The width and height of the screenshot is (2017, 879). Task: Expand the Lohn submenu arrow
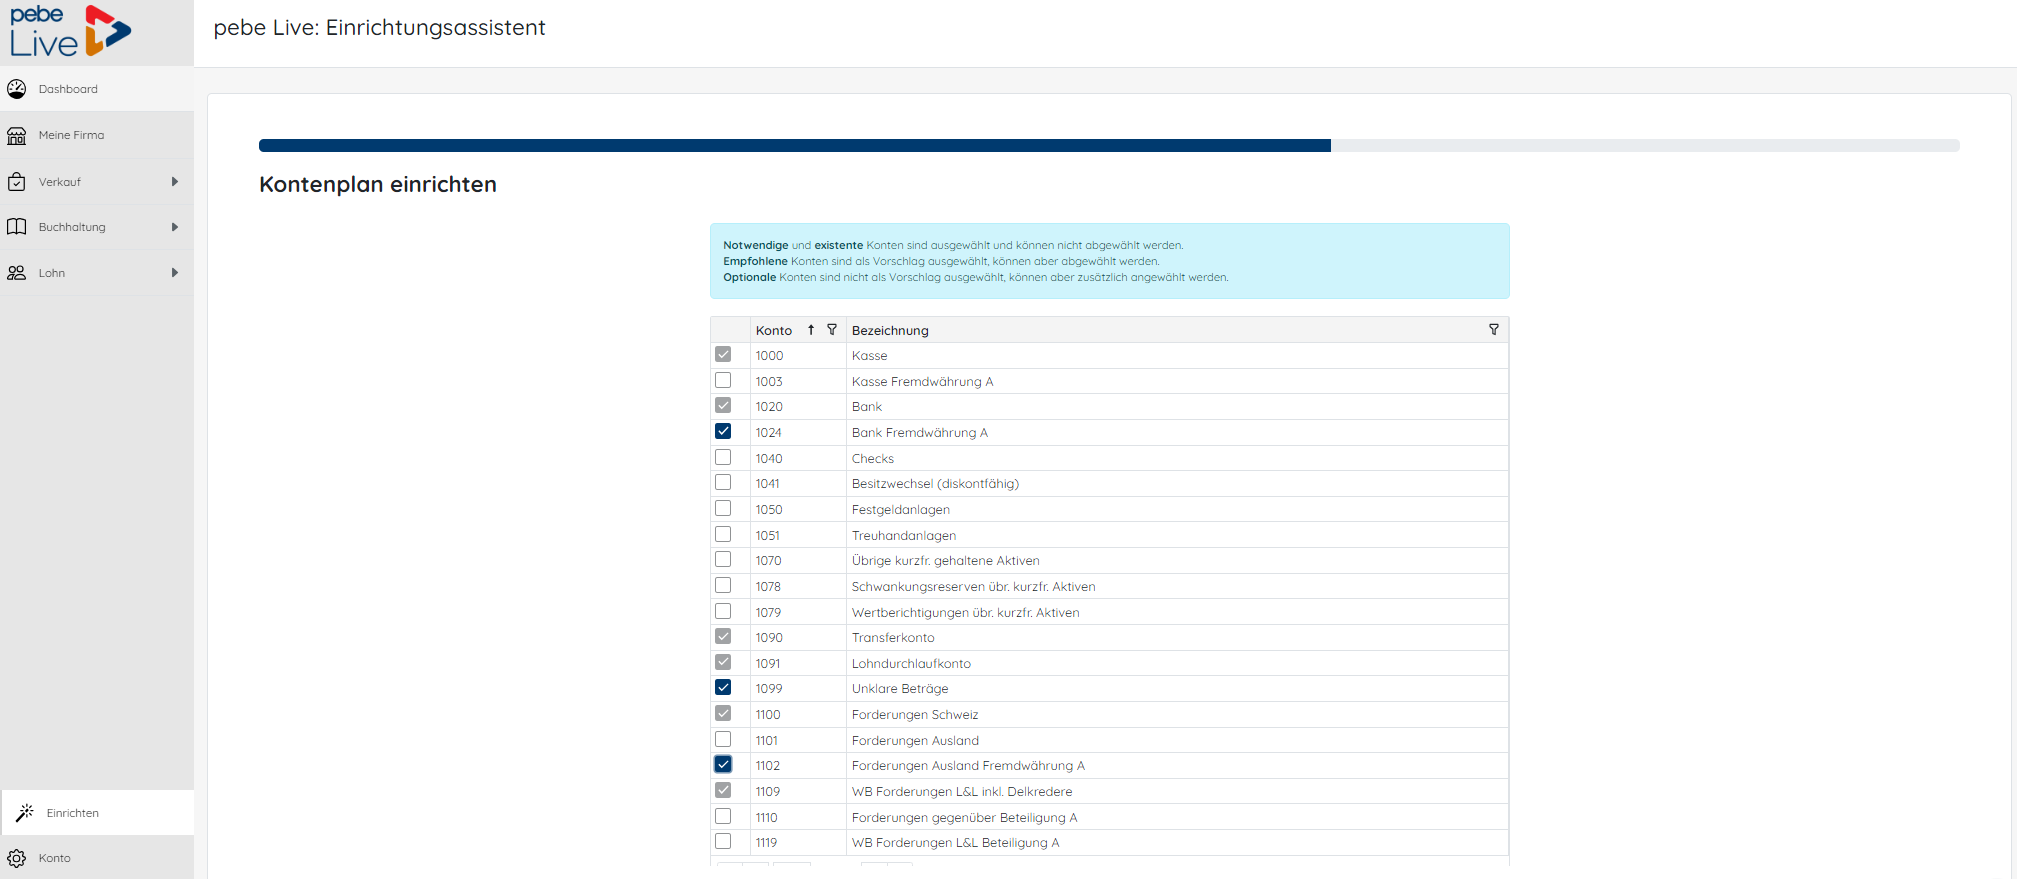pos(175,273)
